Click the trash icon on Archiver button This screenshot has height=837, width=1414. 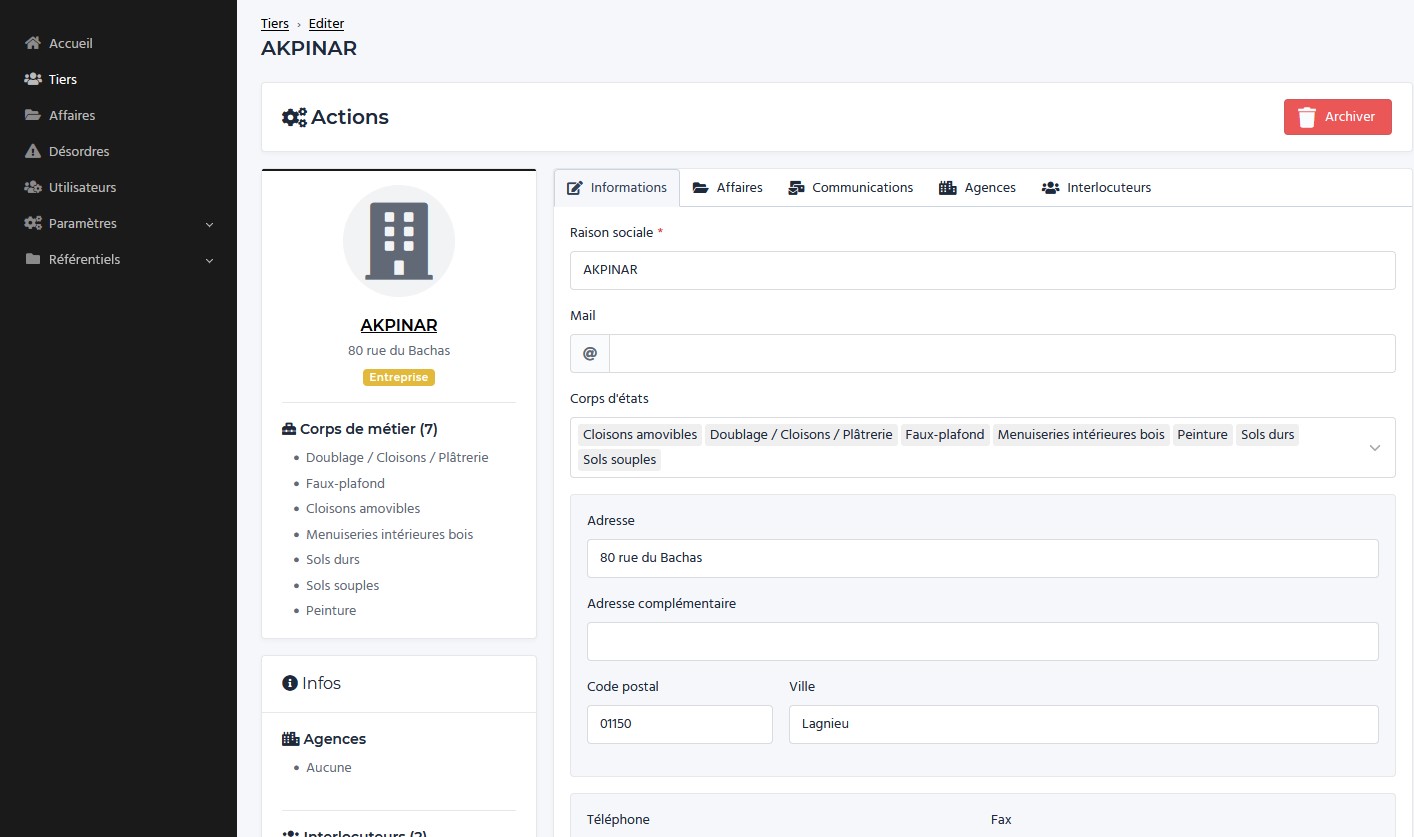[x=1306, y=117]
